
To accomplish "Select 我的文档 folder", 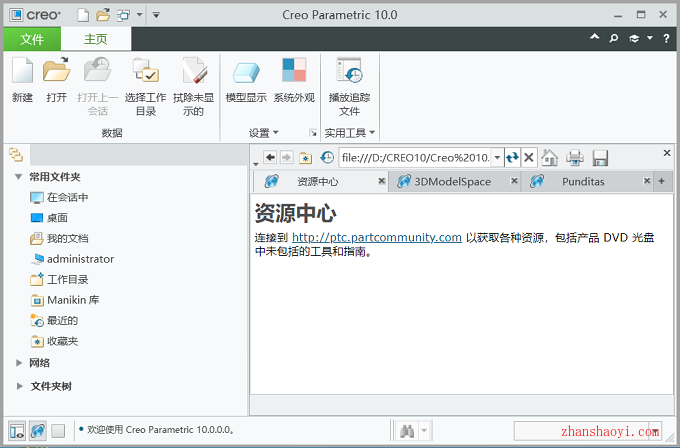I will point(59,238).
